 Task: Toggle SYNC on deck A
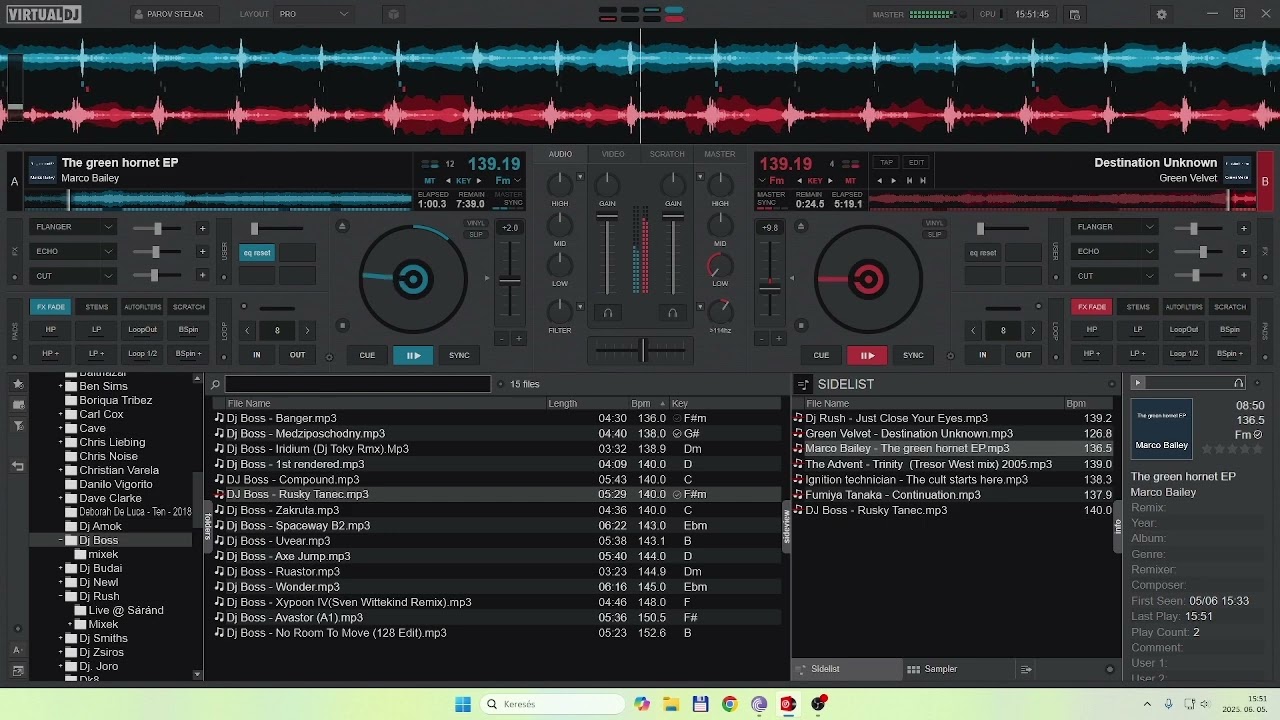point(459,355)
